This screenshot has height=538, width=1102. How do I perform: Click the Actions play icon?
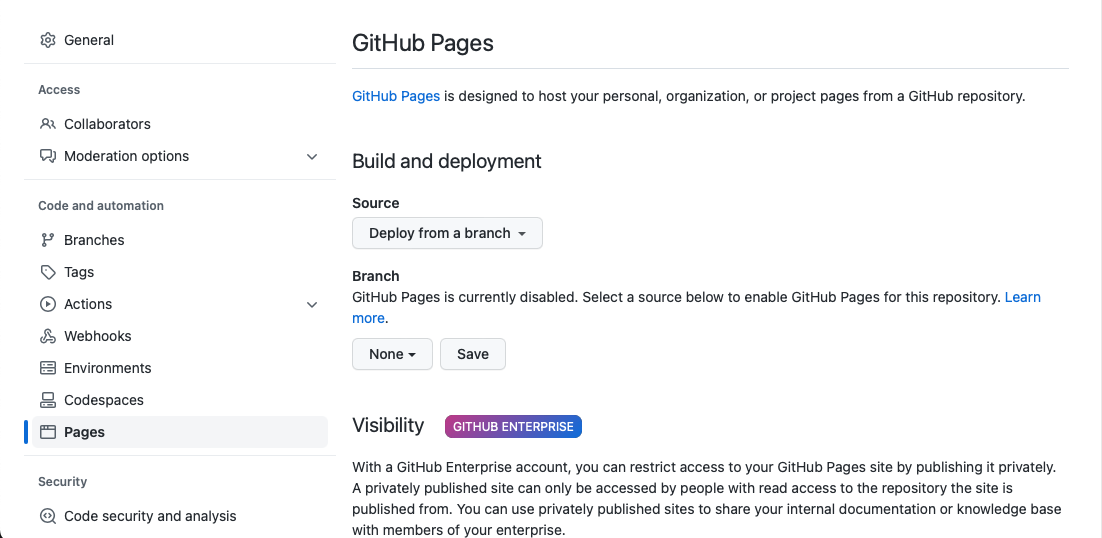coord(48,304)
